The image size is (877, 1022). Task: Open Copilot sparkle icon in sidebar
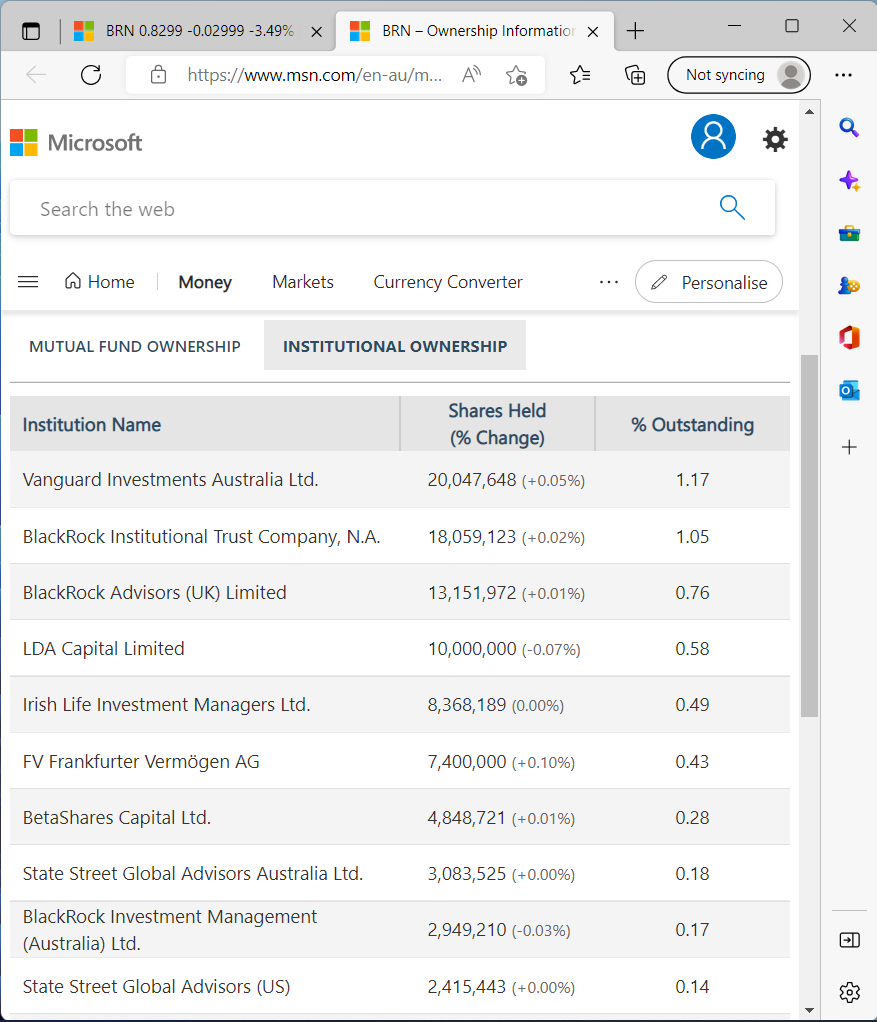pos(849,181)
